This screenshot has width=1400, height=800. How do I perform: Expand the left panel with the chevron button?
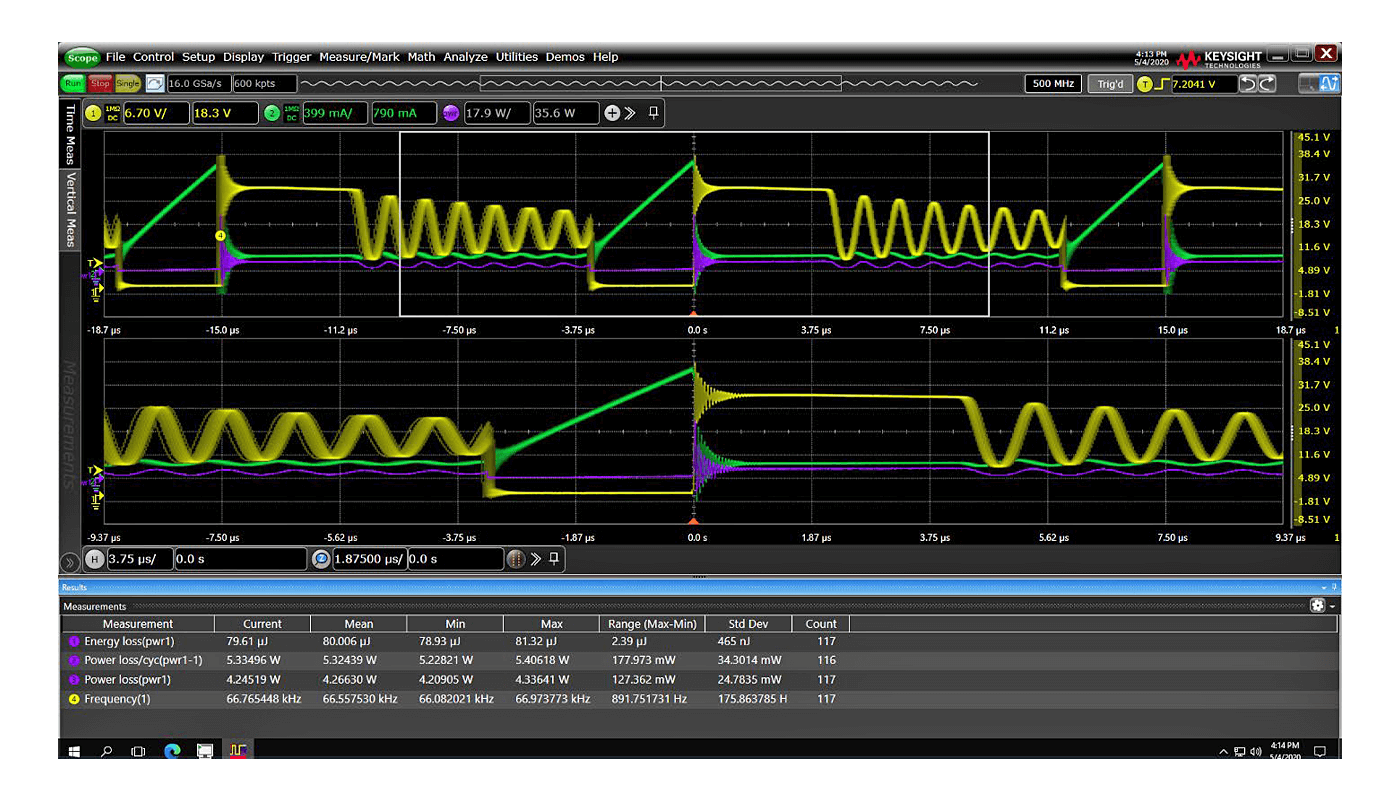coord(70,562)
